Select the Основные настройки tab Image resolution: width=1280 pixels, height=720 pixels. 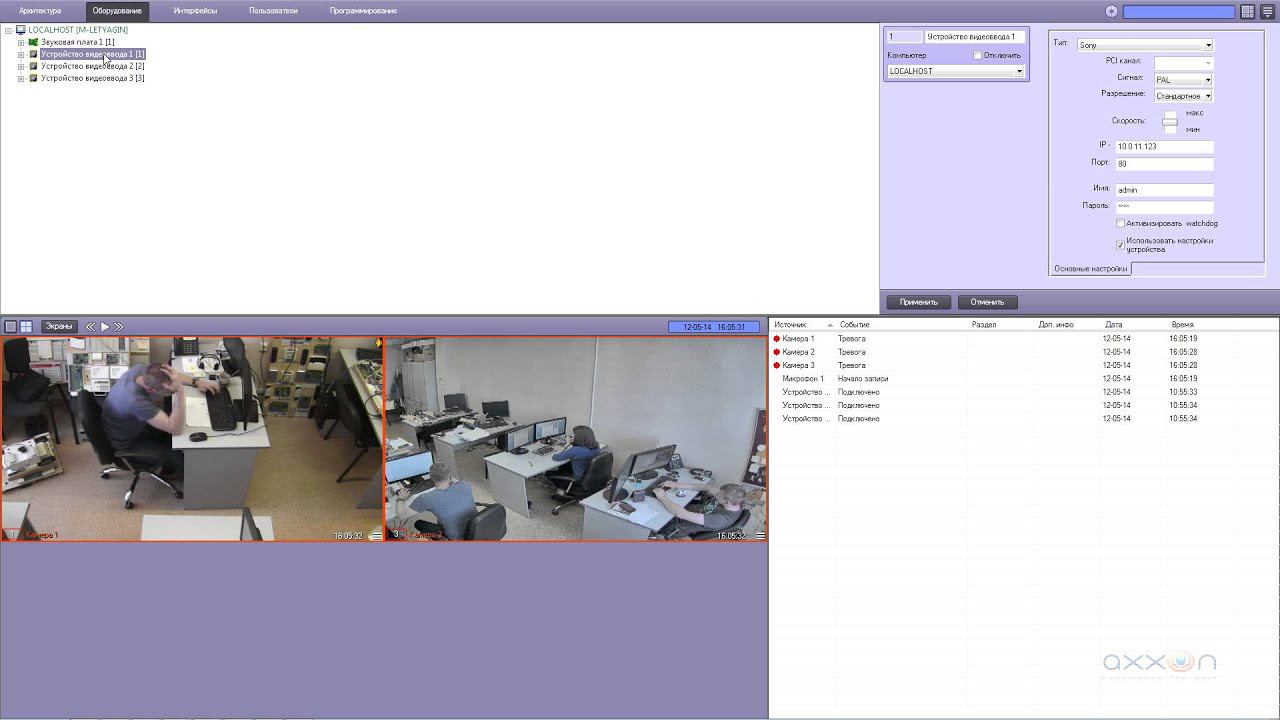[x=1090, y=268]
